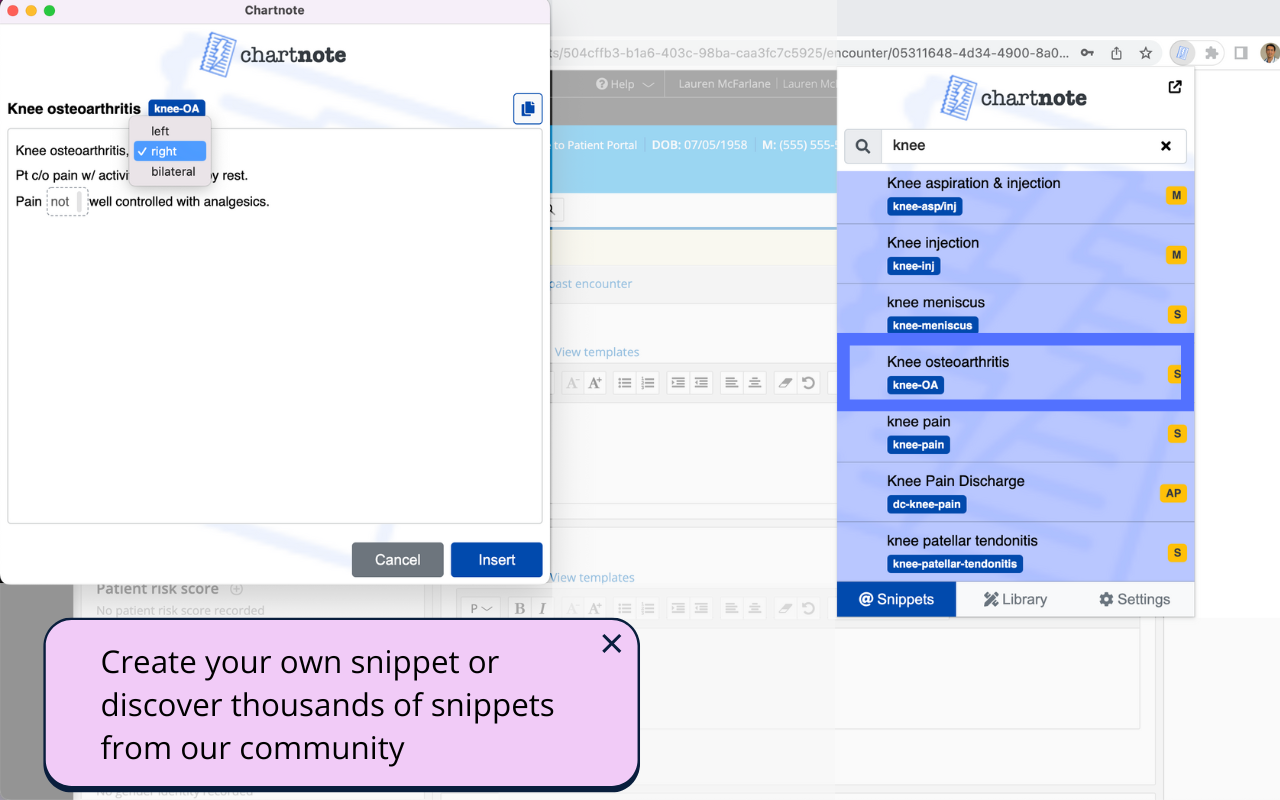The height and width of the screenshot is (800, 1280).
Task: Click the 'past encounter' link
Action: 591,284
